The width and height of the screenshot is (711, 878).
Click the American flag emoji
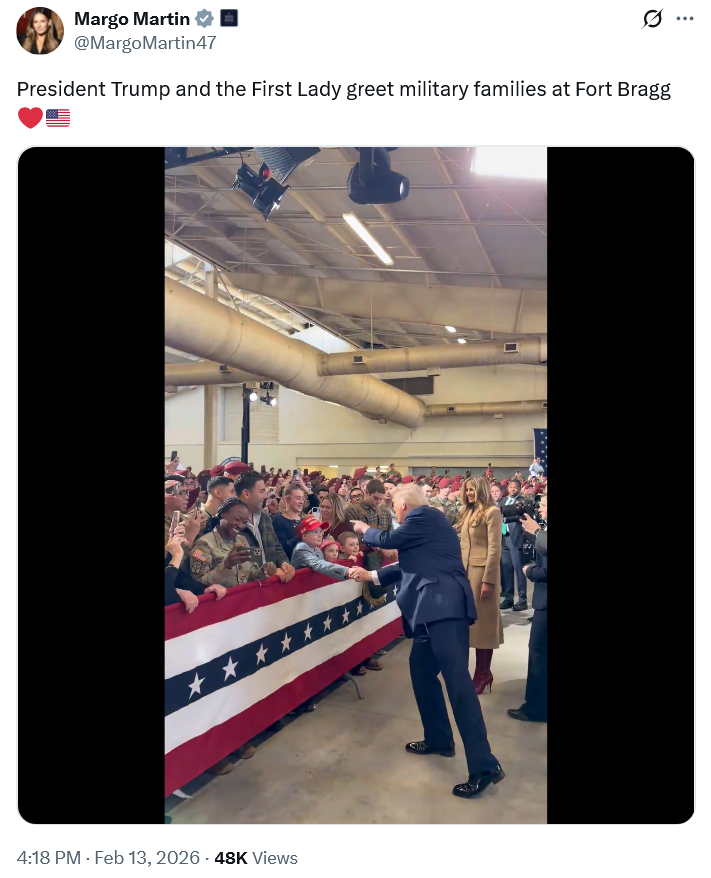pyautogui.click(x=58, y=118)
